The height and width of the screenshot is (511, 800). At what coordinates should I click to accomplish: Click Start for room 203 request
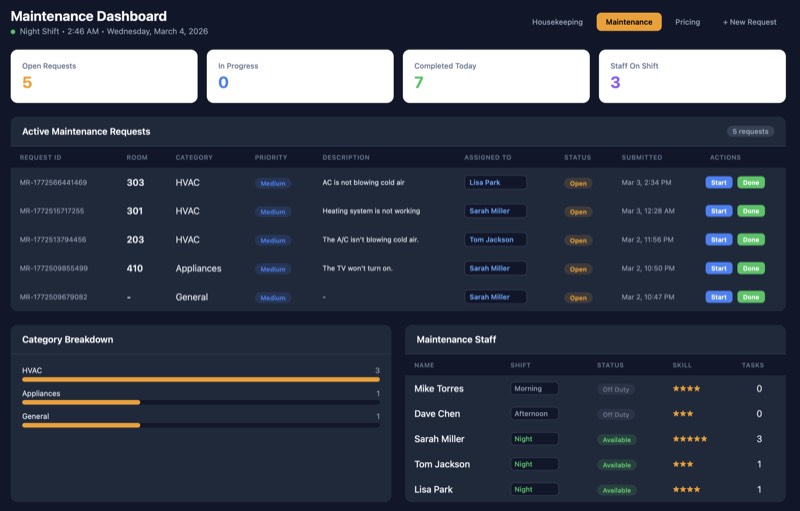718,240
